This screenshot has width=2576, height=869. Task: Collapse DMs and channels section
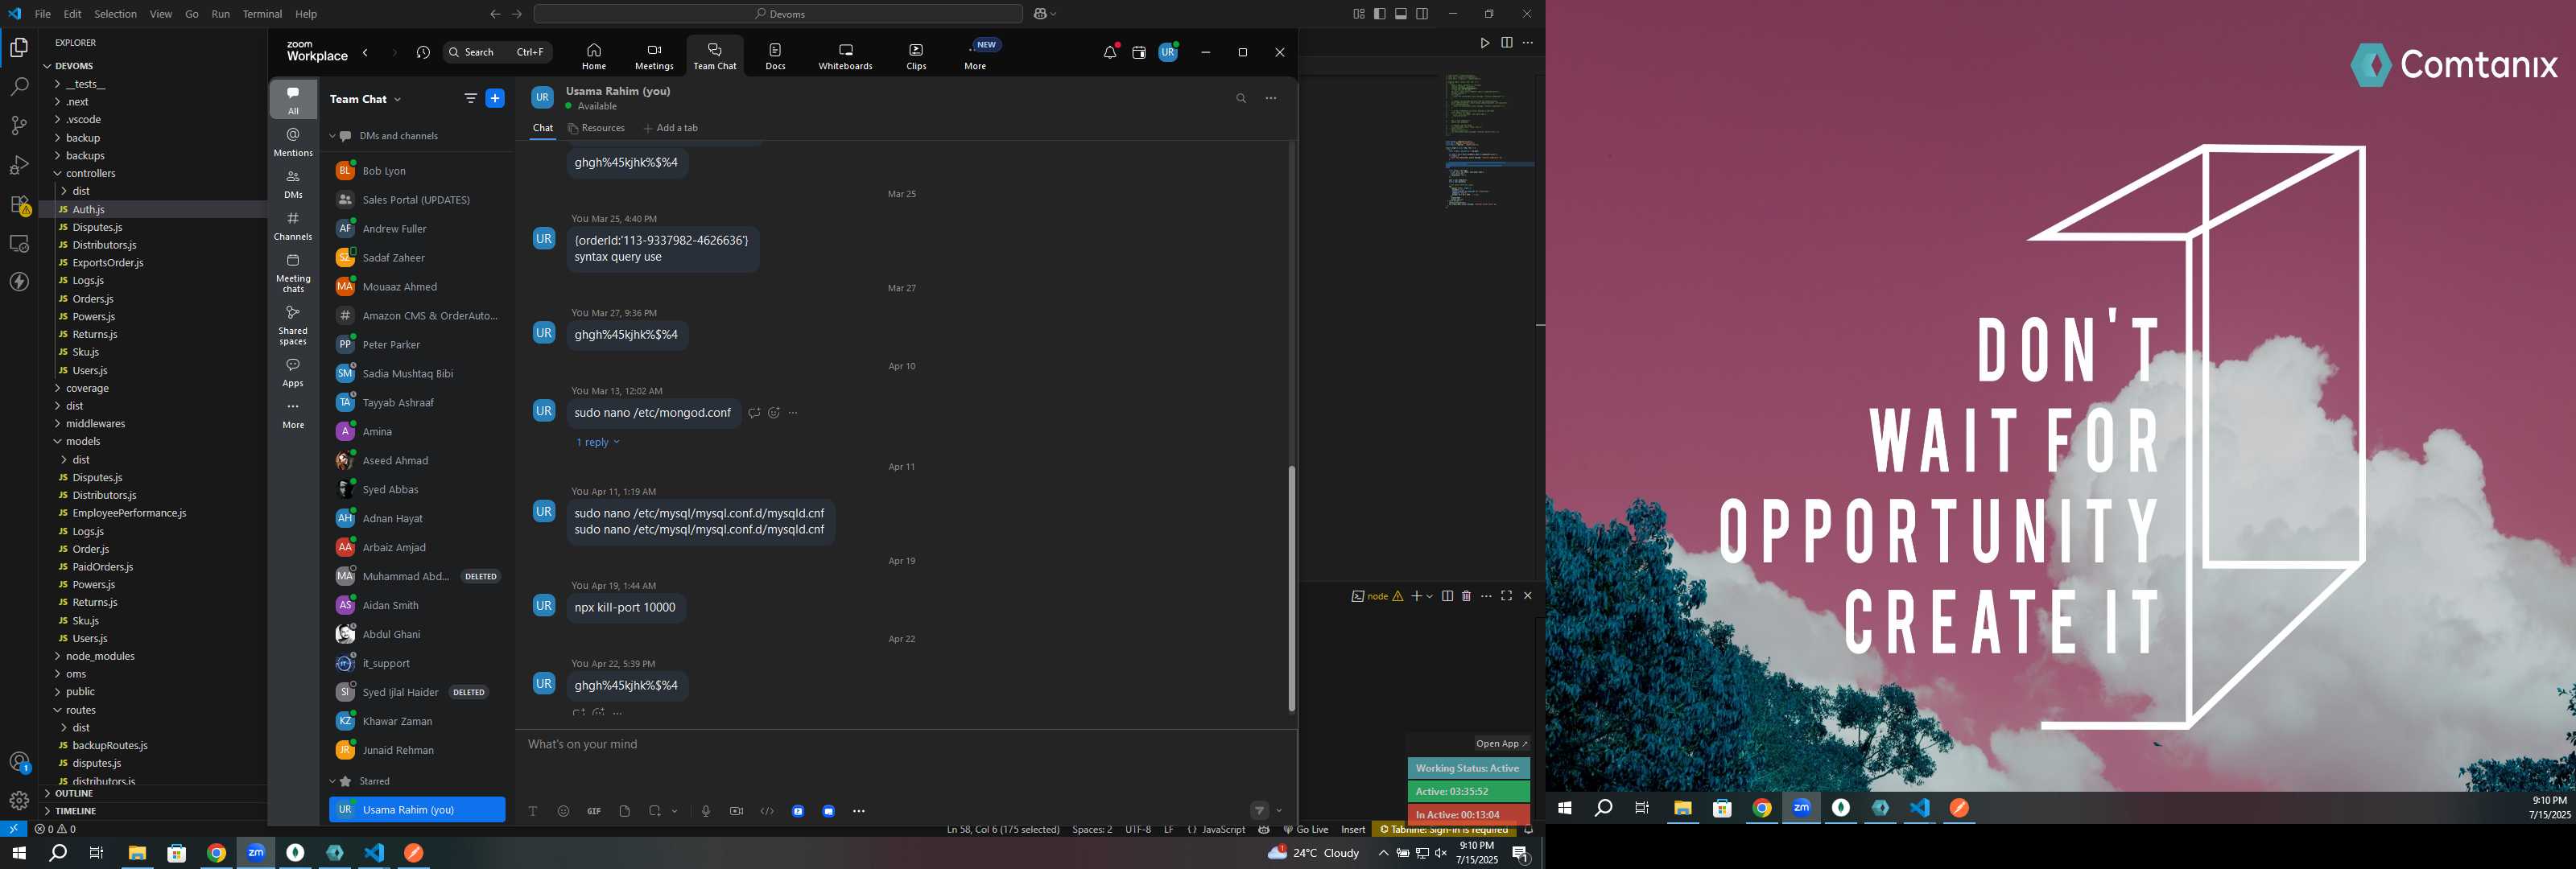click(x=333, y=136)
